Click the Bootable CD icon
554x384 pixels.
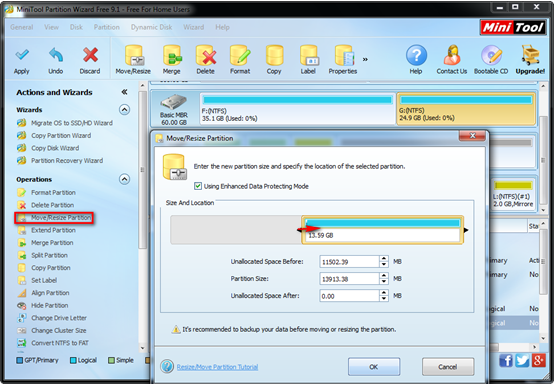point(491,55)
